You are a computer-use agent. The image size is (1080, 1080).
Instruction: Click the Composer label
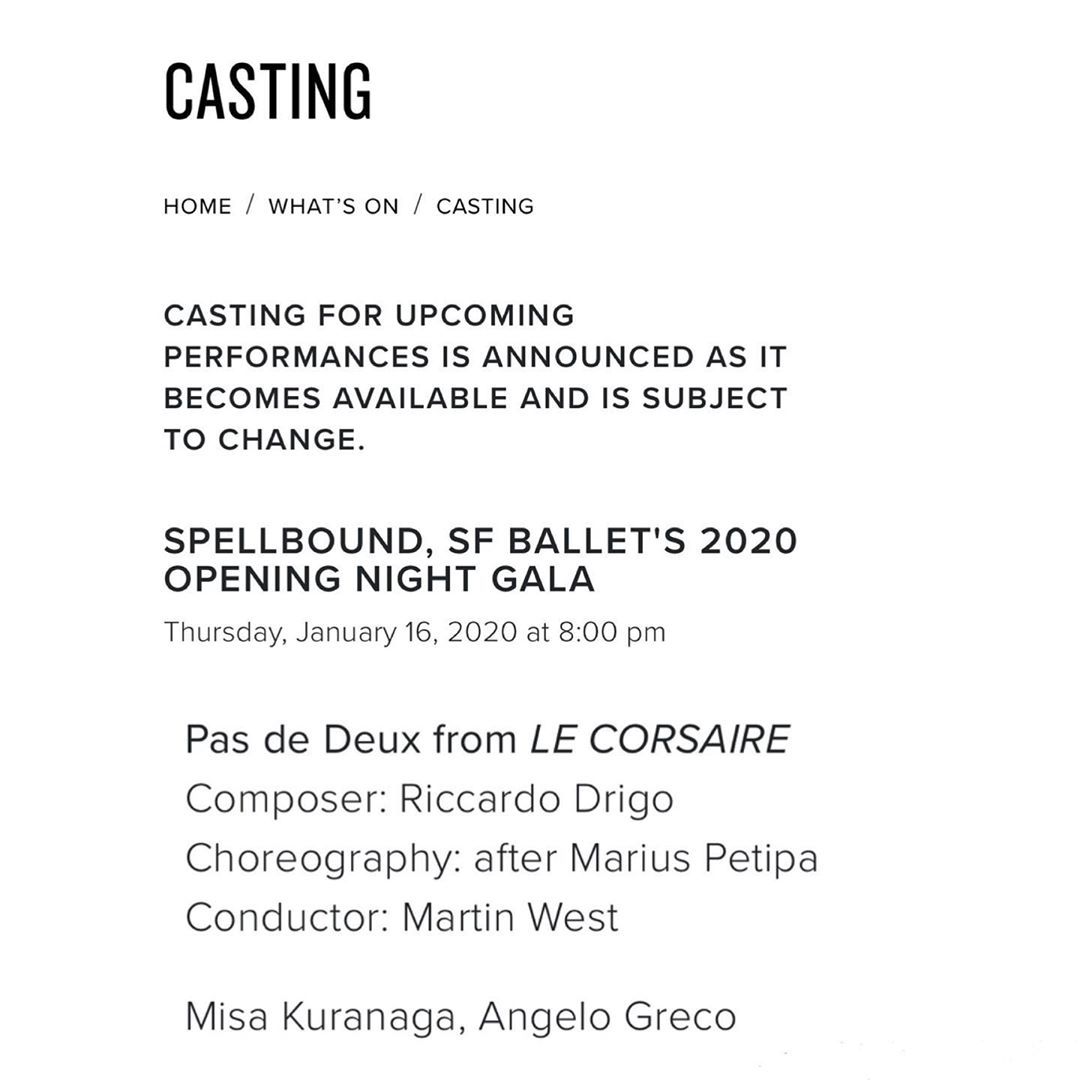pyautogui.click(x=284, y=799)
